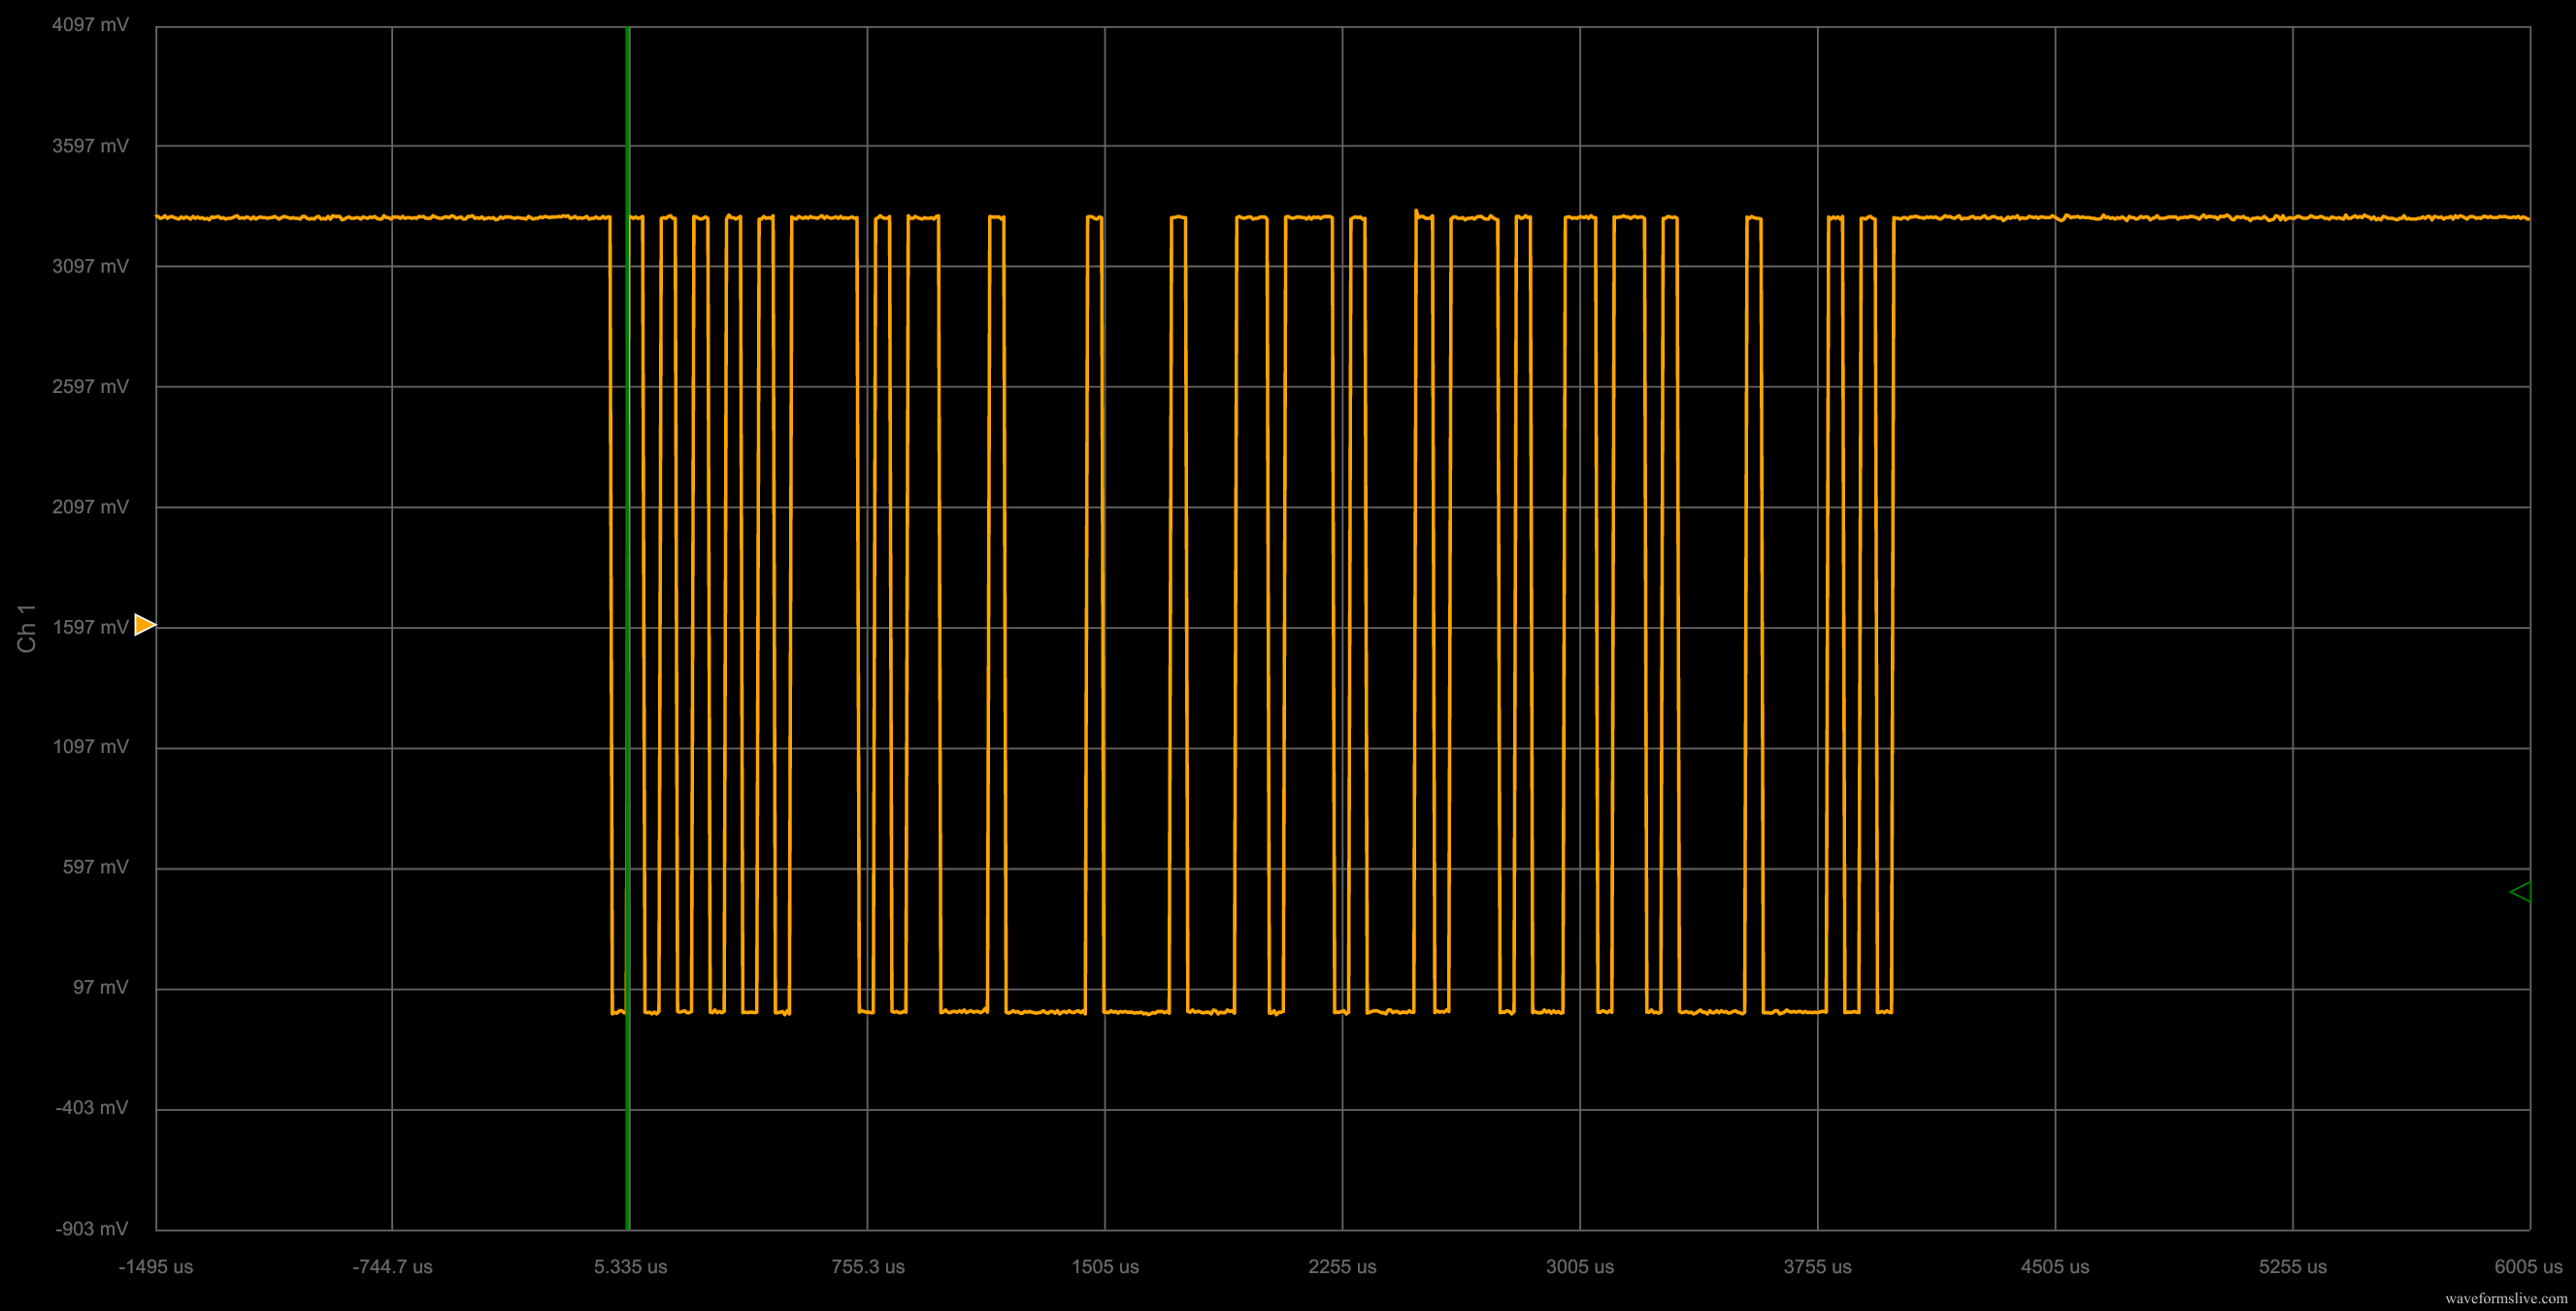
Task: Click the 3005 us time label
Action: tap(1580, 1267)
